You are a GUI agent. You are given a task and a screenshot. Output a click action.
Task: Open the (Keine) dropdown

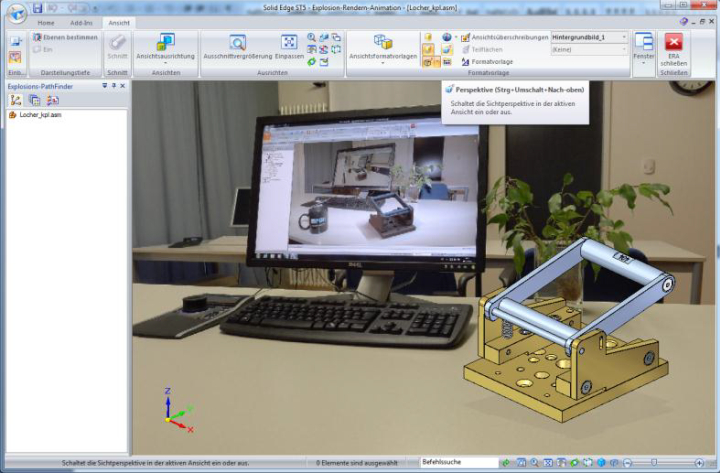624,49
